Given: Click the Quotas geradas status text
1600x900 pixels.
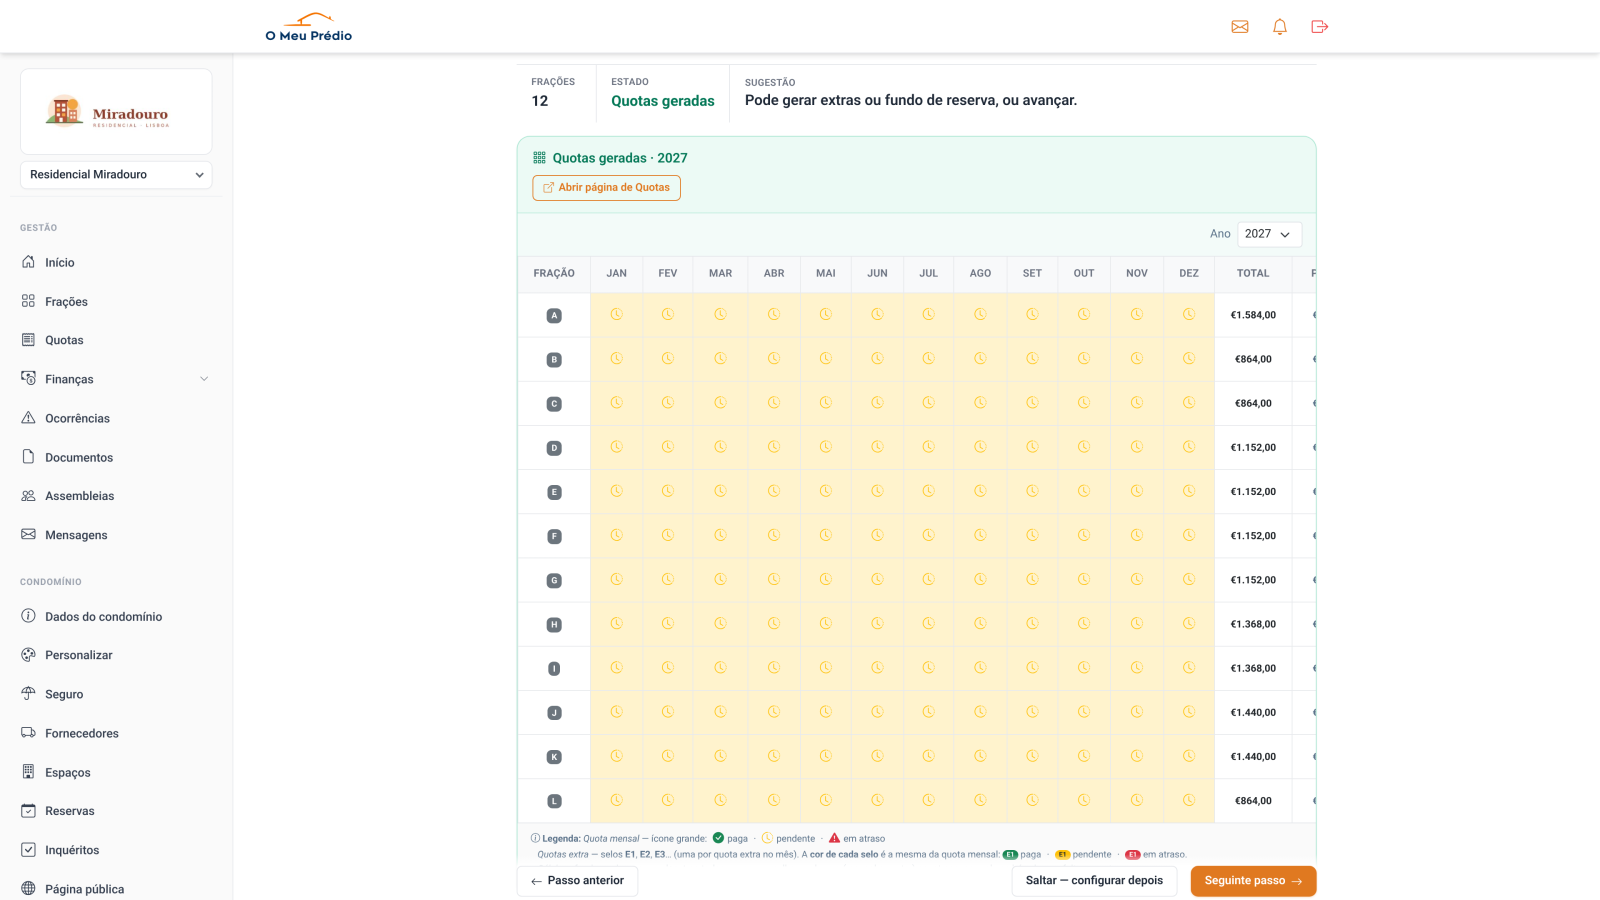Looking at the screenshot, I should coord(663,101).
